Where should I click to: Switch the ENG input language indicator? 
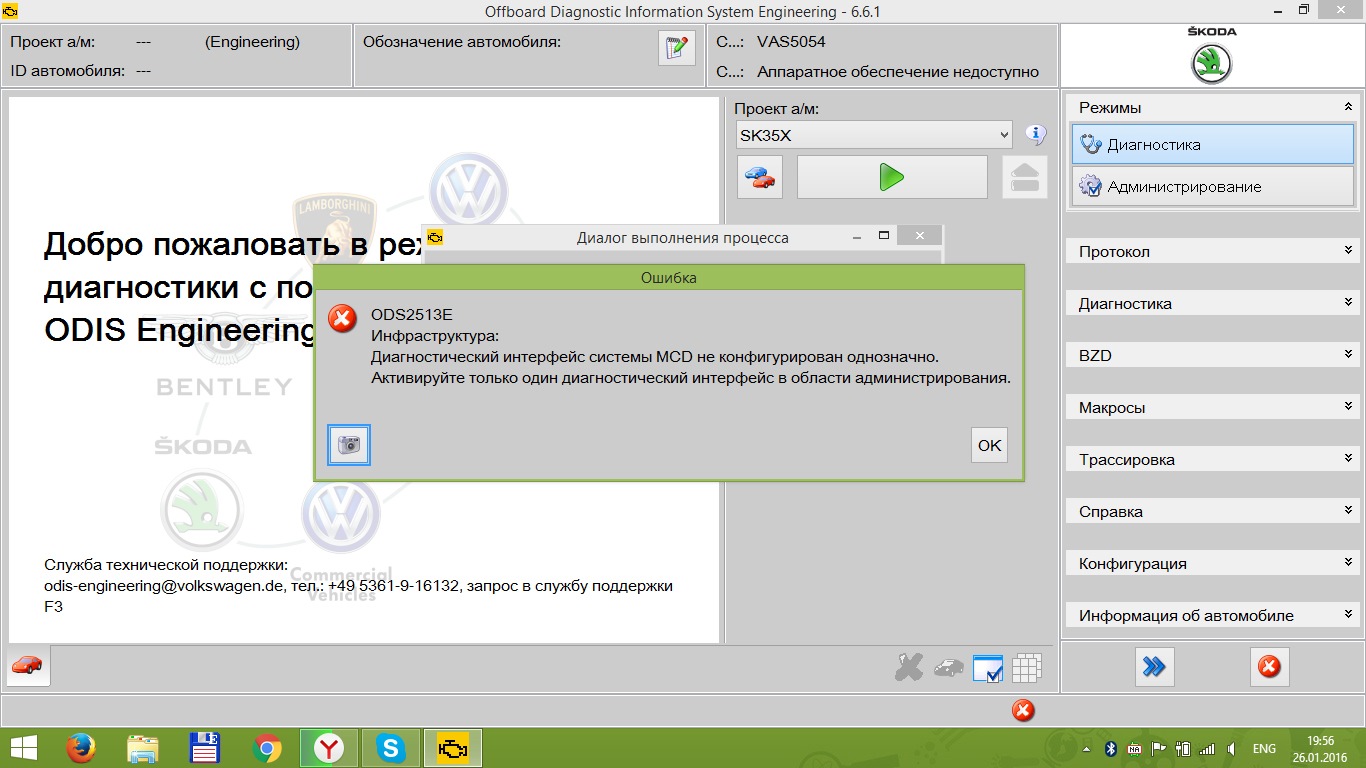coord(1264,748)
